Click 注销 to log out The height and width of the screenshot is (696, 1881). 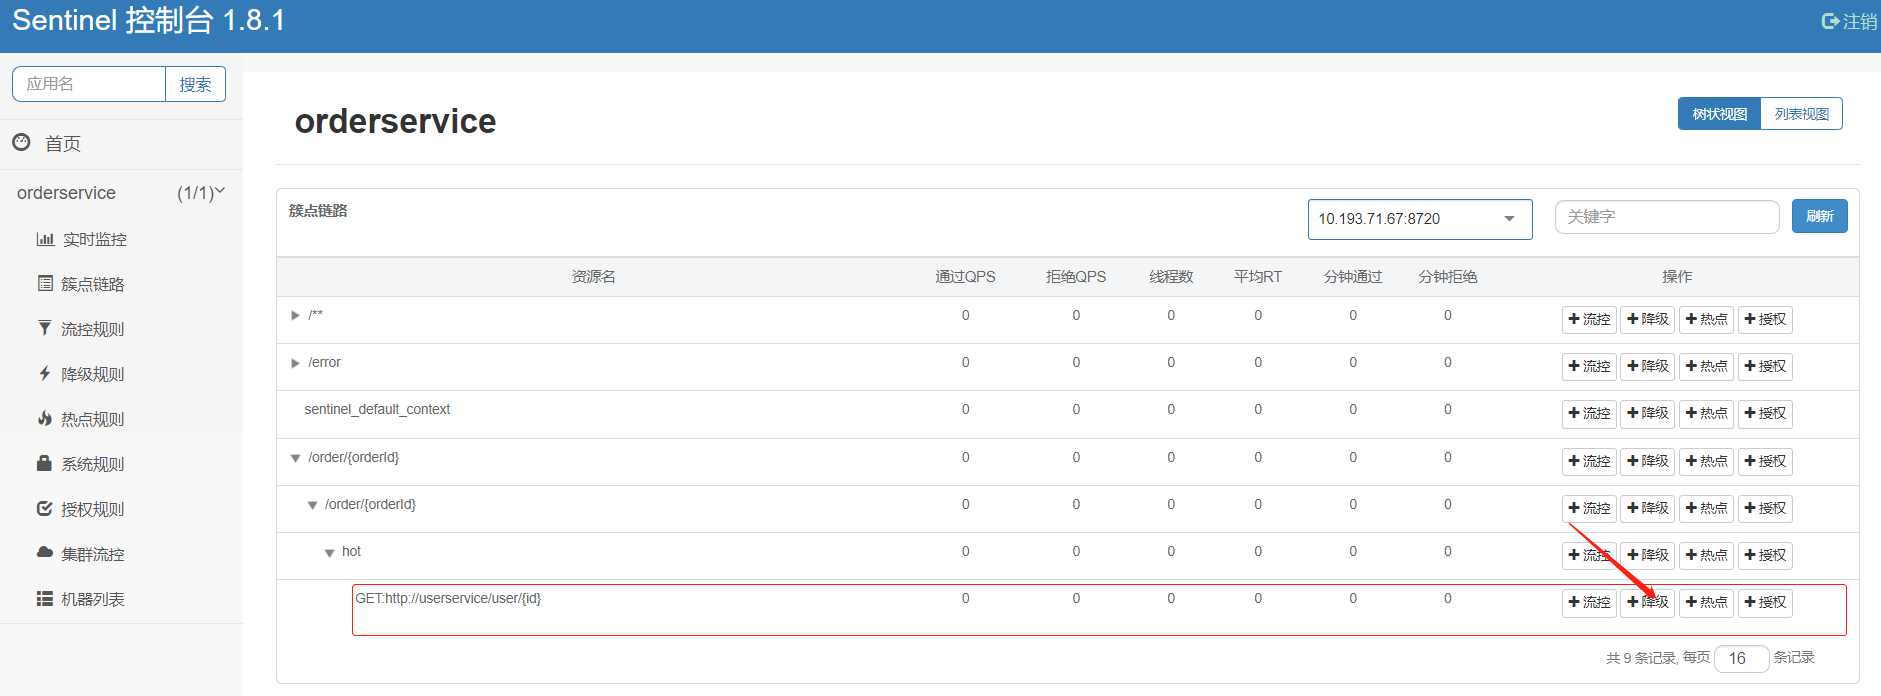1859,21
